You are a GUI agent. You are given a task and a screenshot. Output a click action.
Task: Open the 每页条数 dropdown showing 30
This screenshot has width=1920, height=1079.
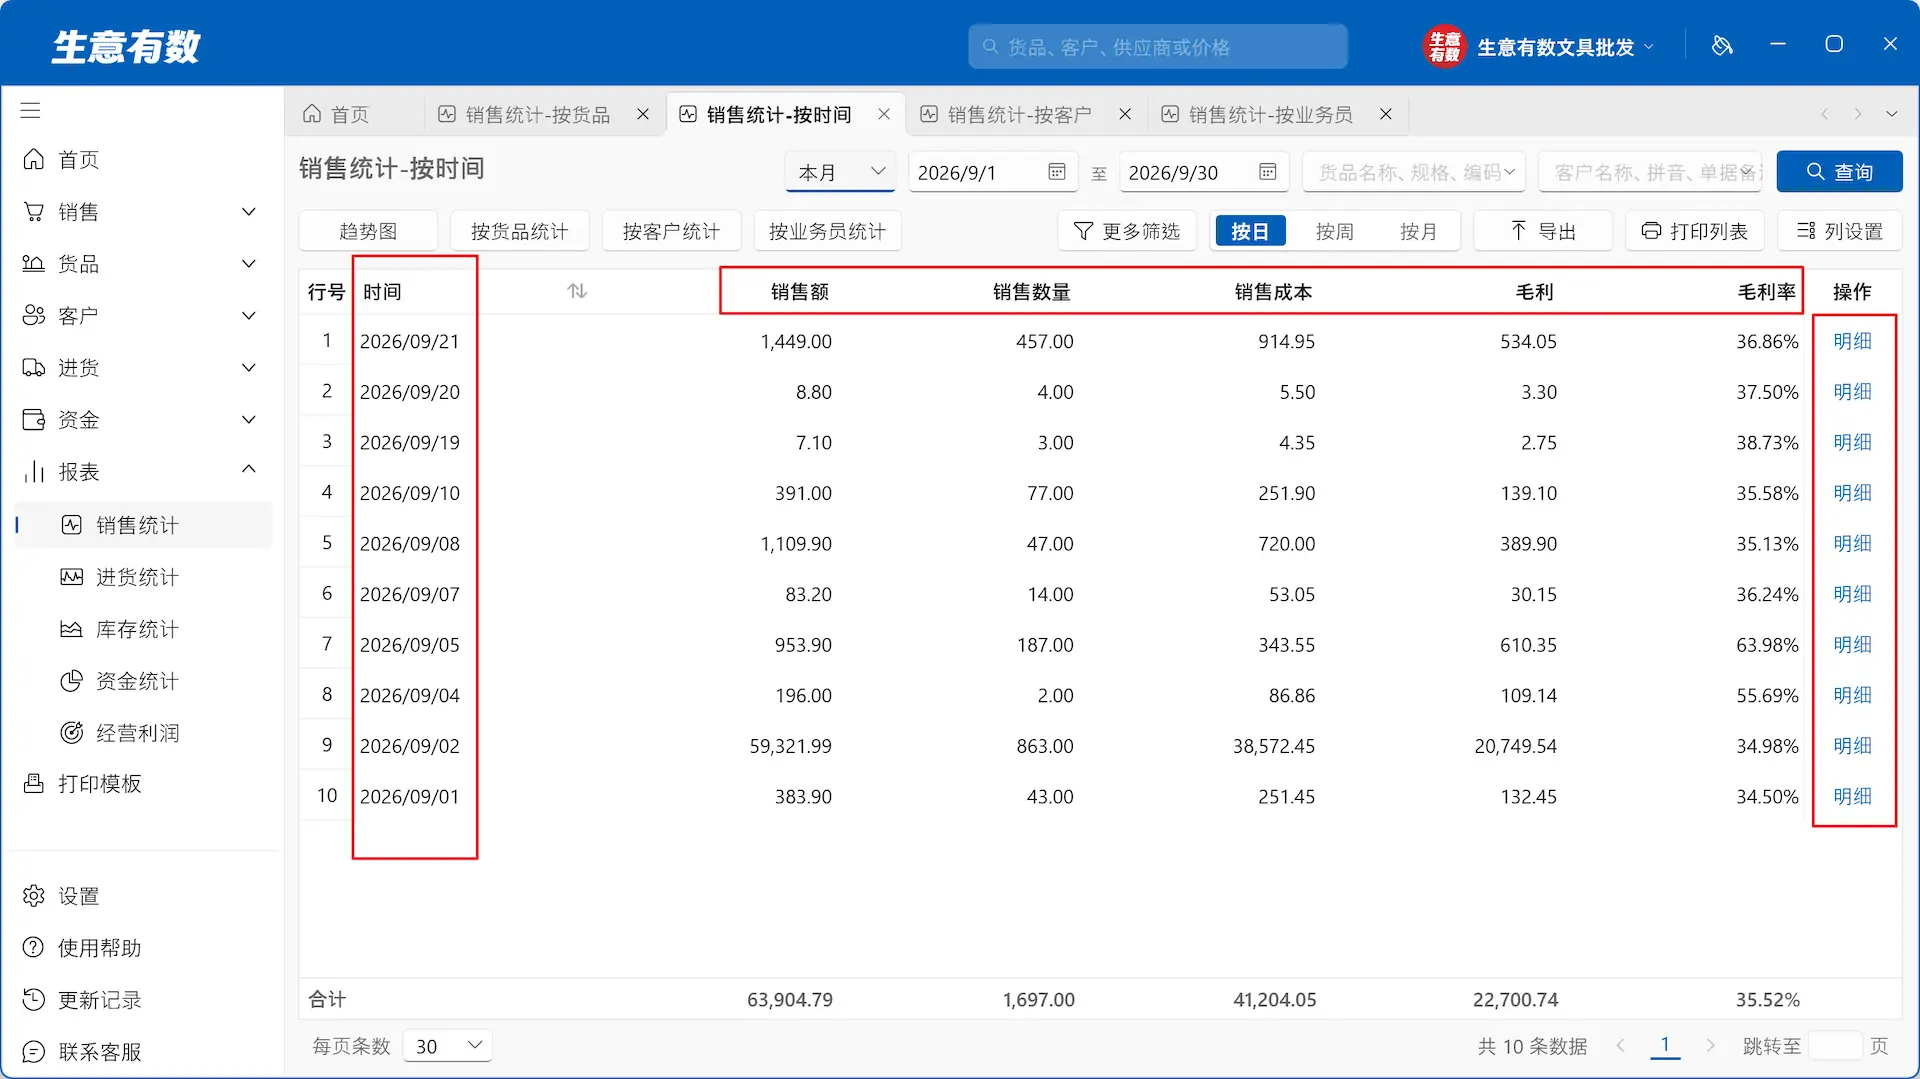point(448,1046)
